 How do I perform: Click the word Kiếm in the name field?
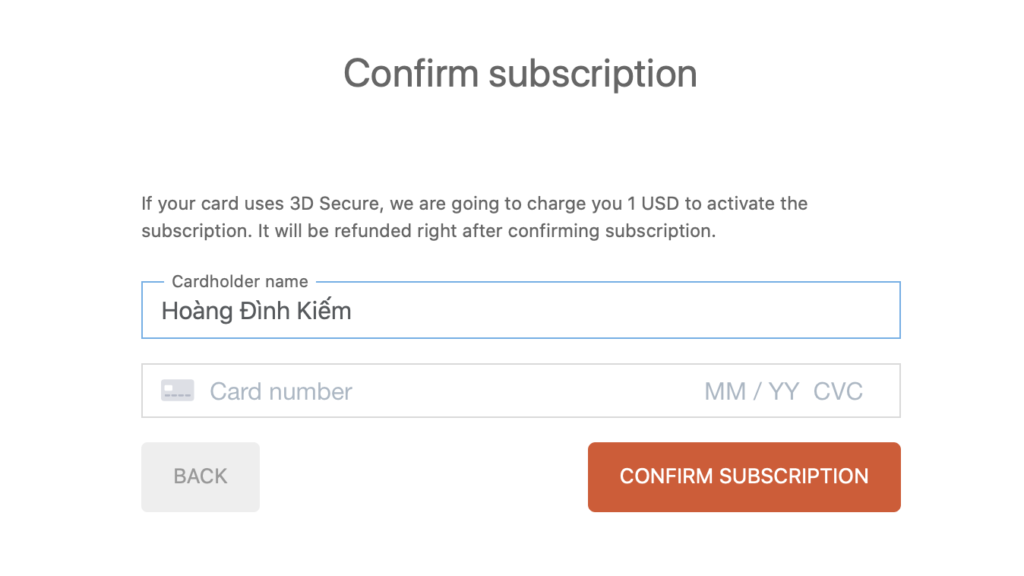click(323, 311)
